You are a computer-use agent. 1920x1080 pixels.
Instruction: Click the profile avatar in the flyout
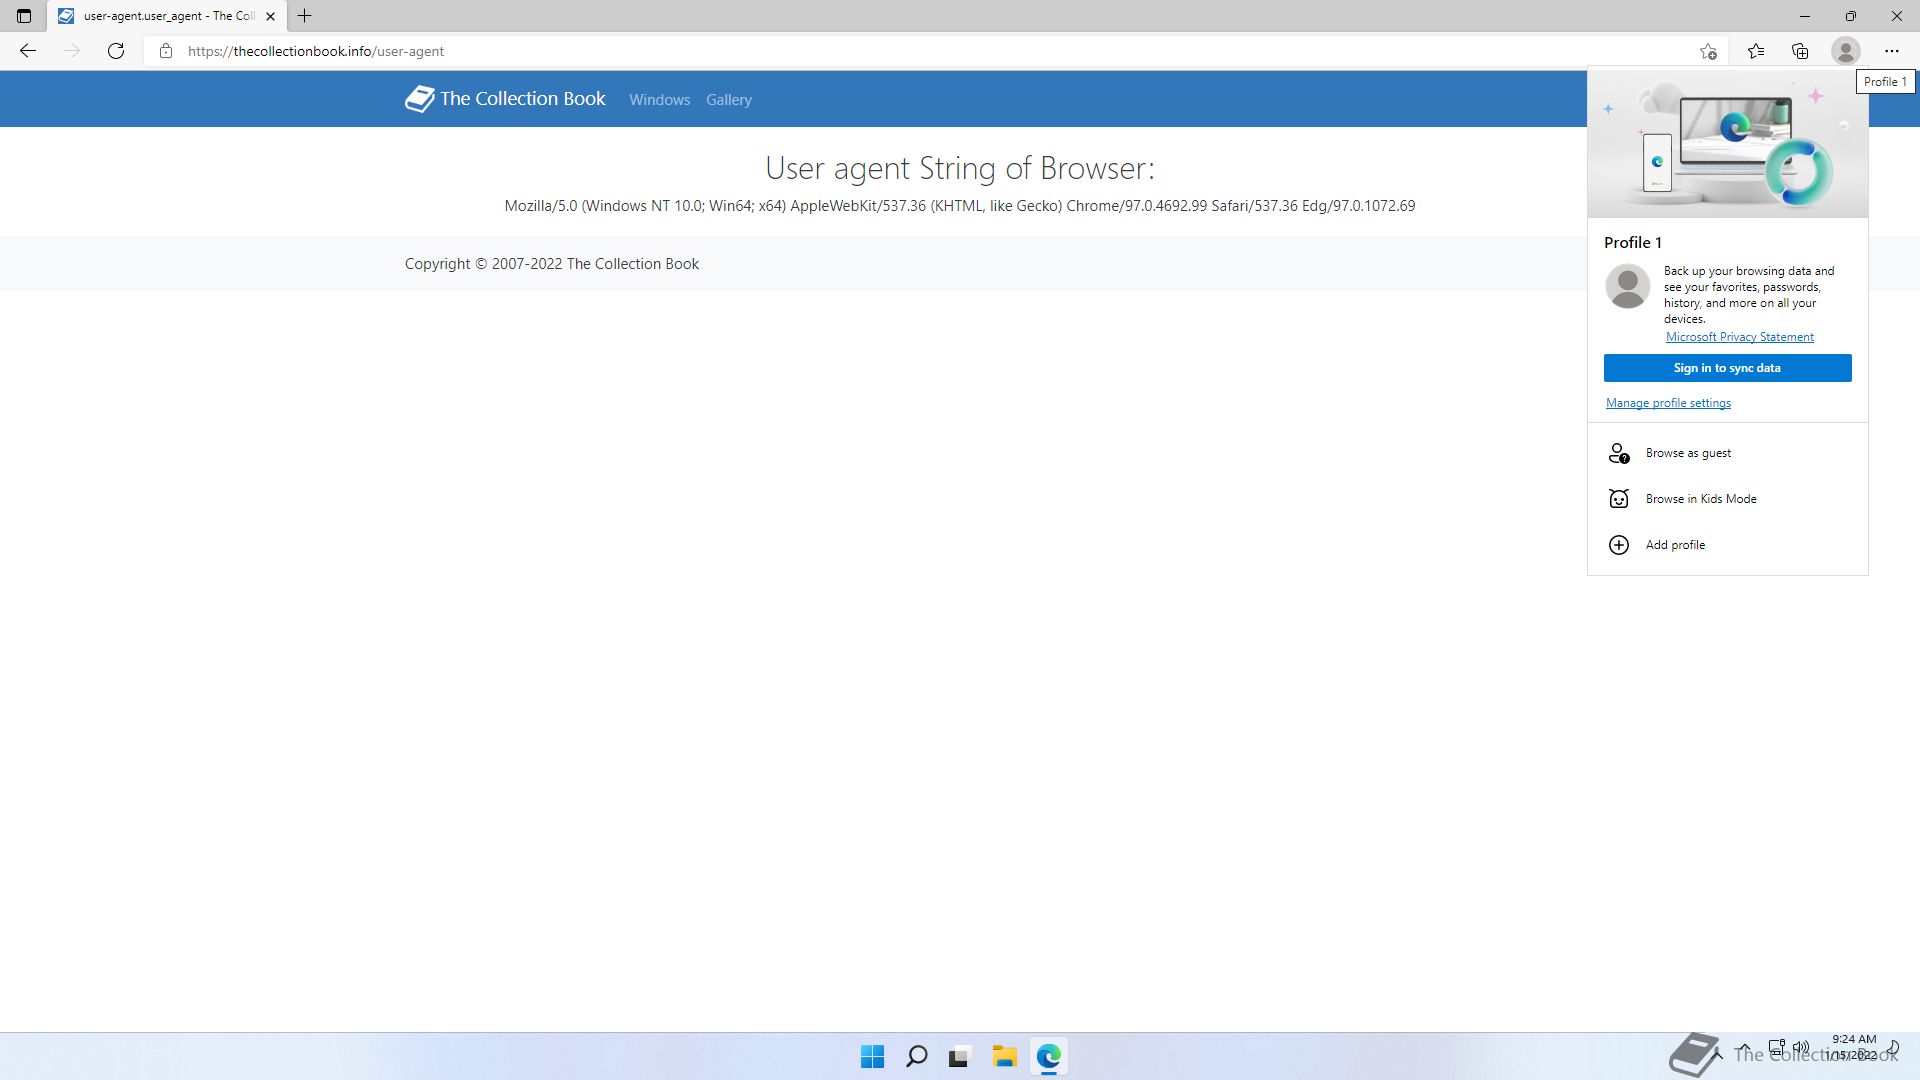pyautogui.click(x=1627, y=286)
